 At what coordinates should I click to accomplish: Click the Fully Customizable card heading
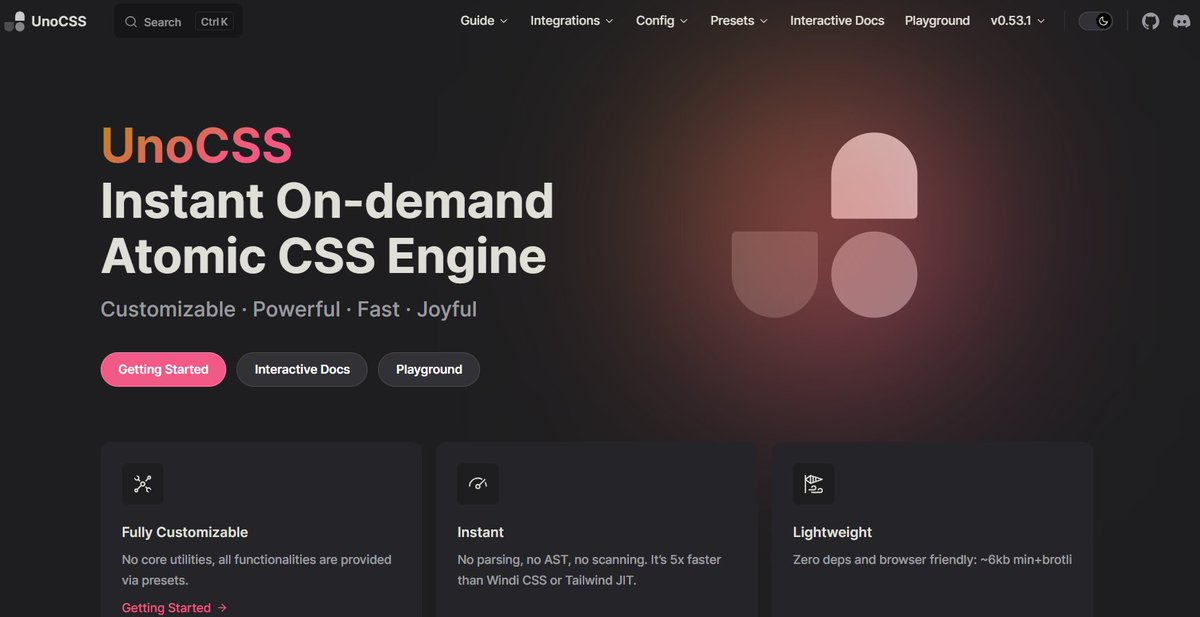point(185,532)
